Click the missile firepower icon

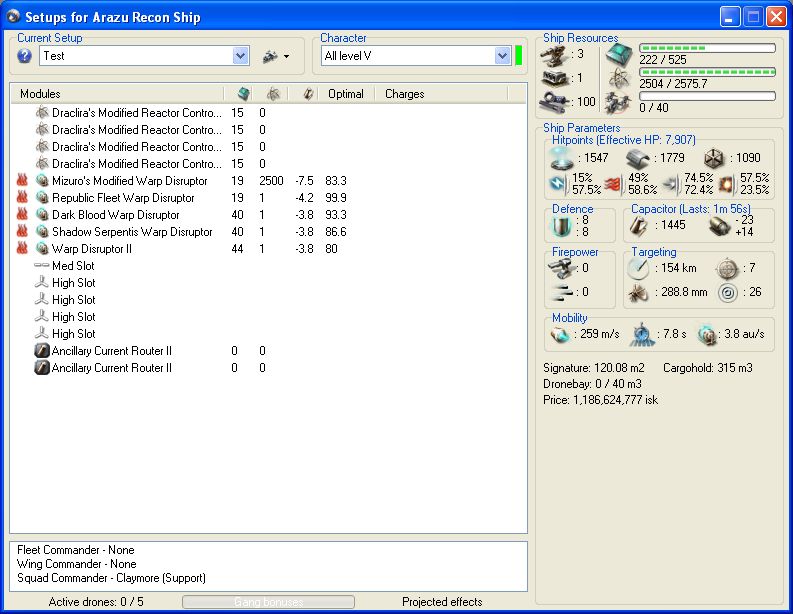point(560,291)
